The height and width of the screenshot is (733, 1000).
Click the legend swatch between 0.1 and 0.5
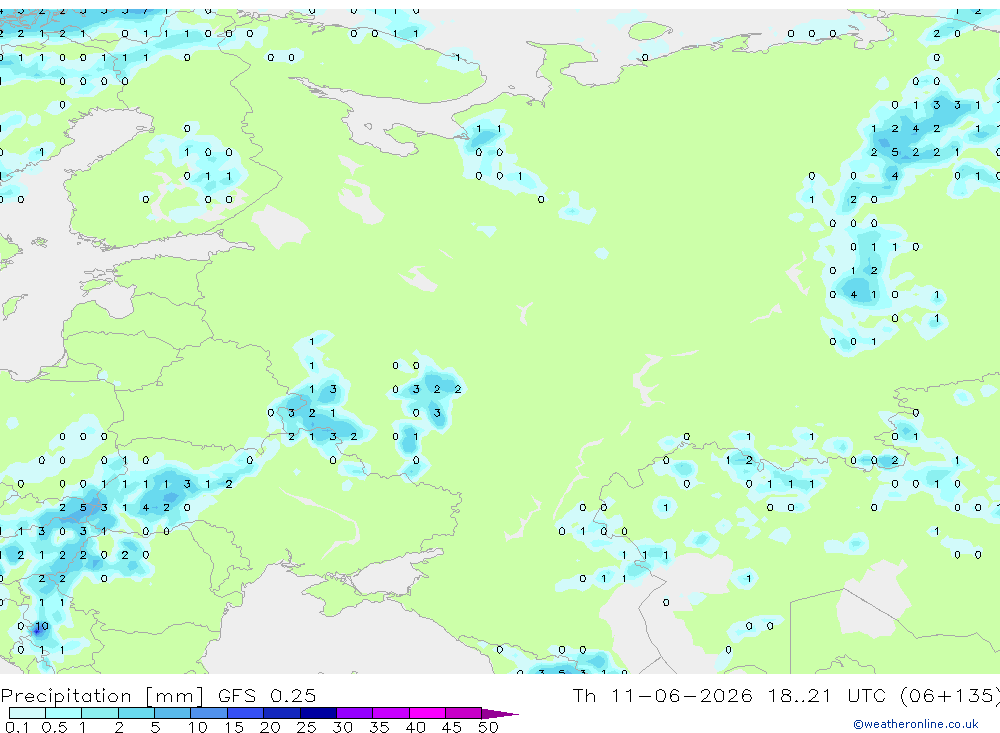coord(27,713)
